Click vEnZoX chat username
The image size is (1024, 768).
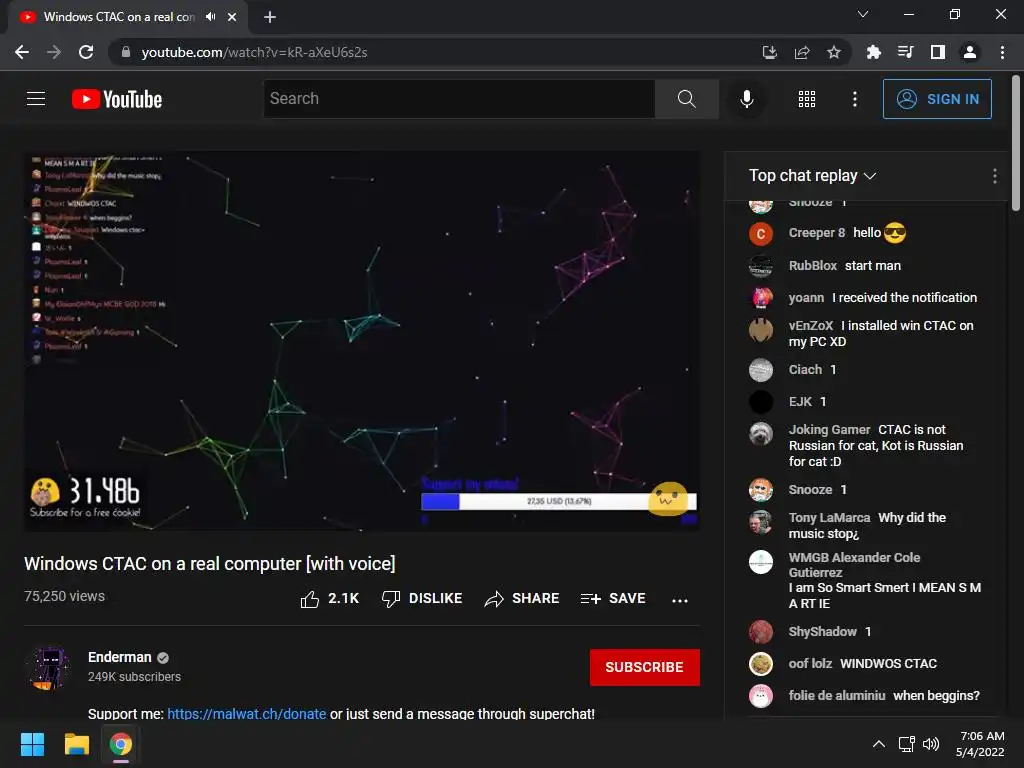(810, 326)
